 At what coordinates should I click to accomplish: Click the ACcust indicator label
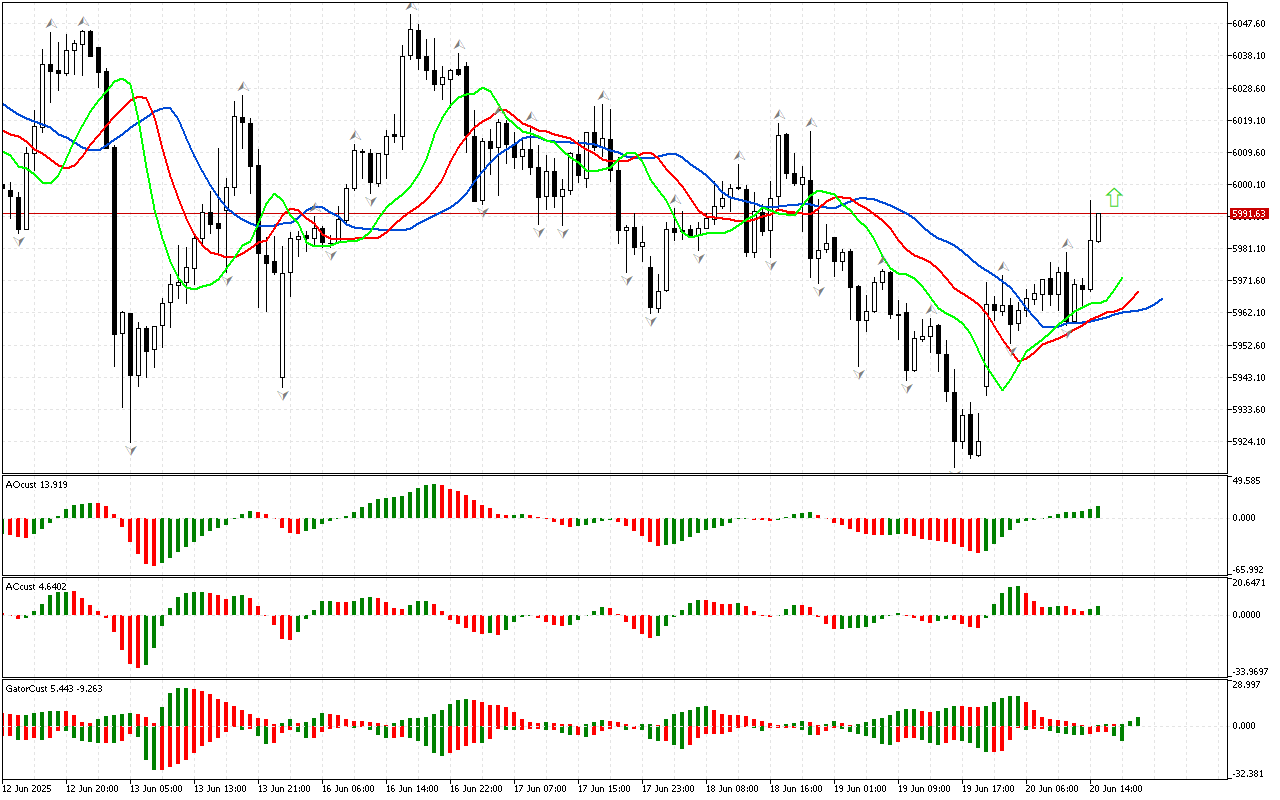tap(36, 586)
